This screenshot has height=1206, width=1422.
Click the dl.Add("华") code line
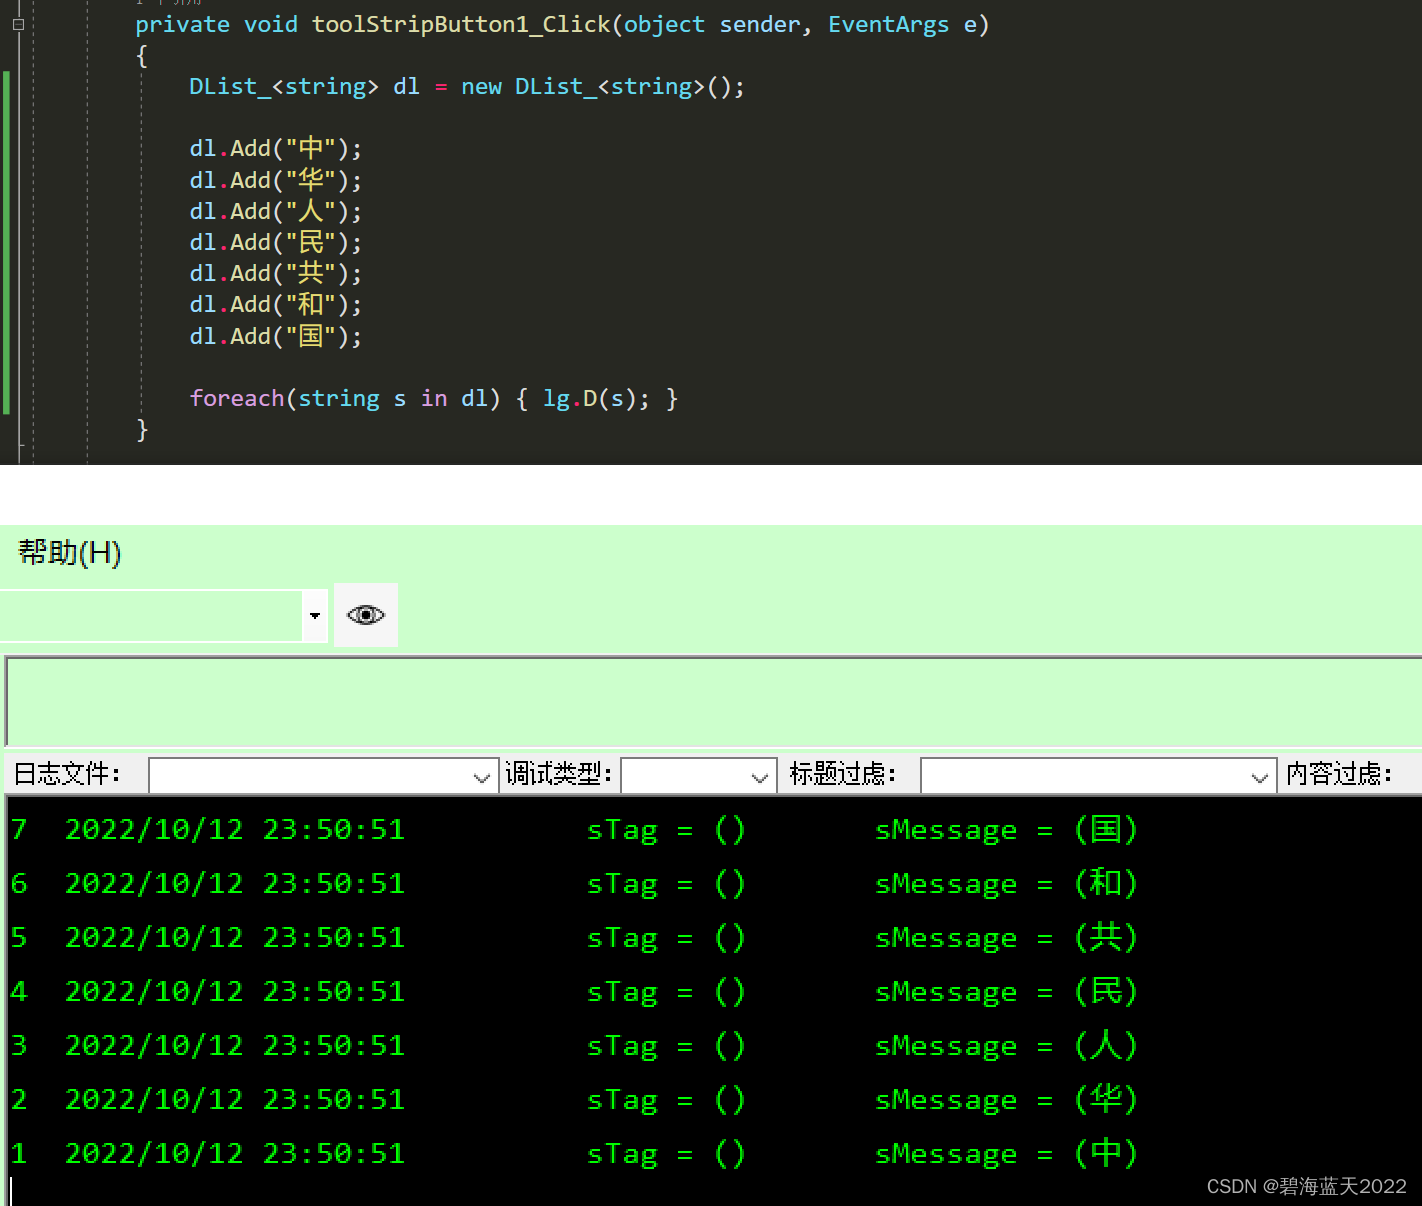coord(276,180)
